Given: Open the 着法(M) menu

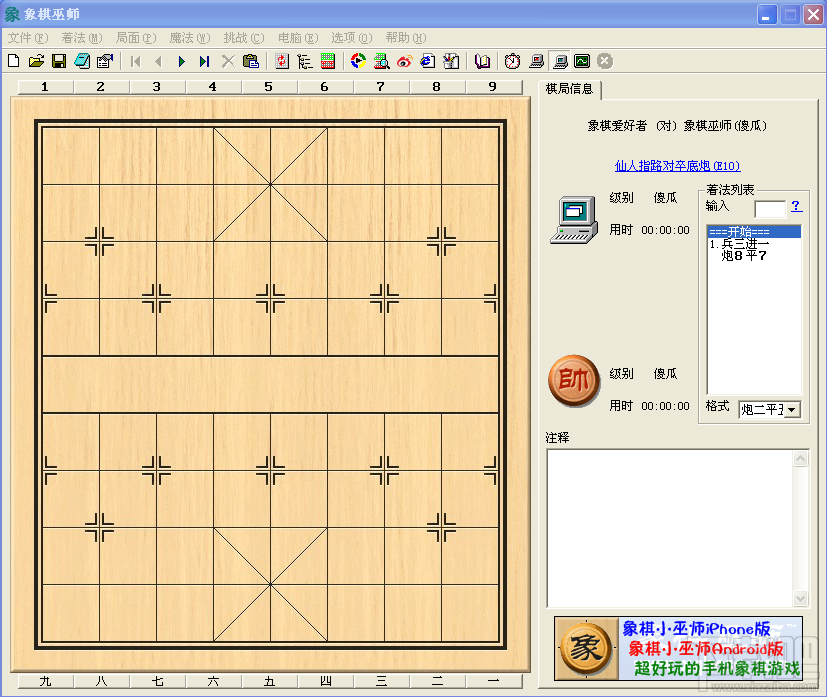Looking at the screenshot, I should (82, 38).
